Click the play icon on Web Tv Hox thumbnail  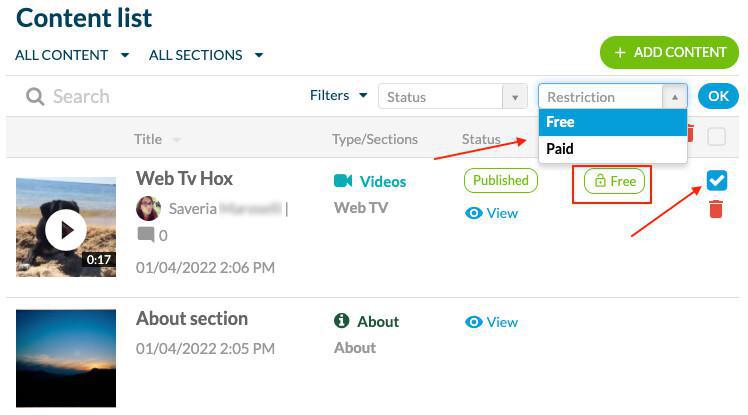(66, 230)
